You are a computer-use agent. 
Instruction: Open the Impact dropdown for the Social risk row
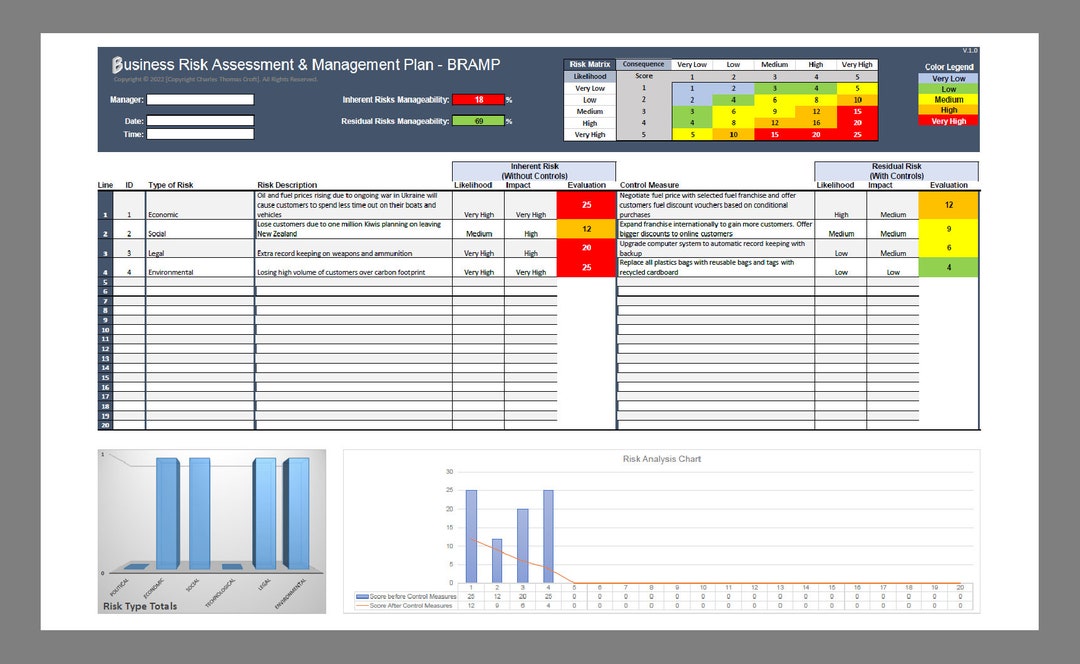pos(531,233)
